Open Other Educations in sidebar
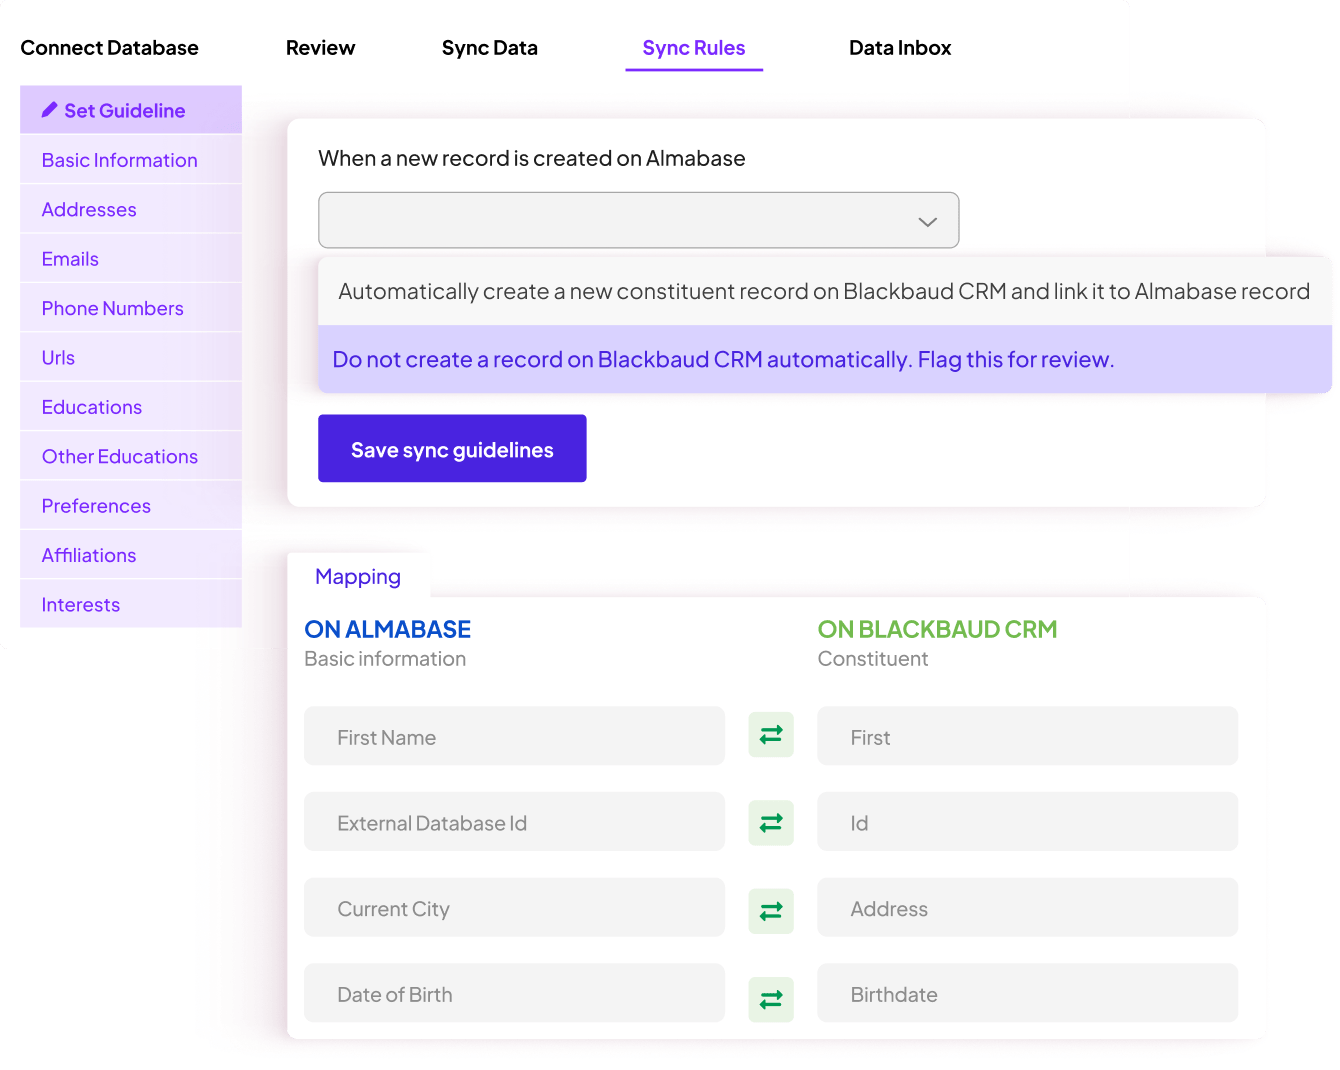The image size is (1340, 1070). (x=131, y=456)
